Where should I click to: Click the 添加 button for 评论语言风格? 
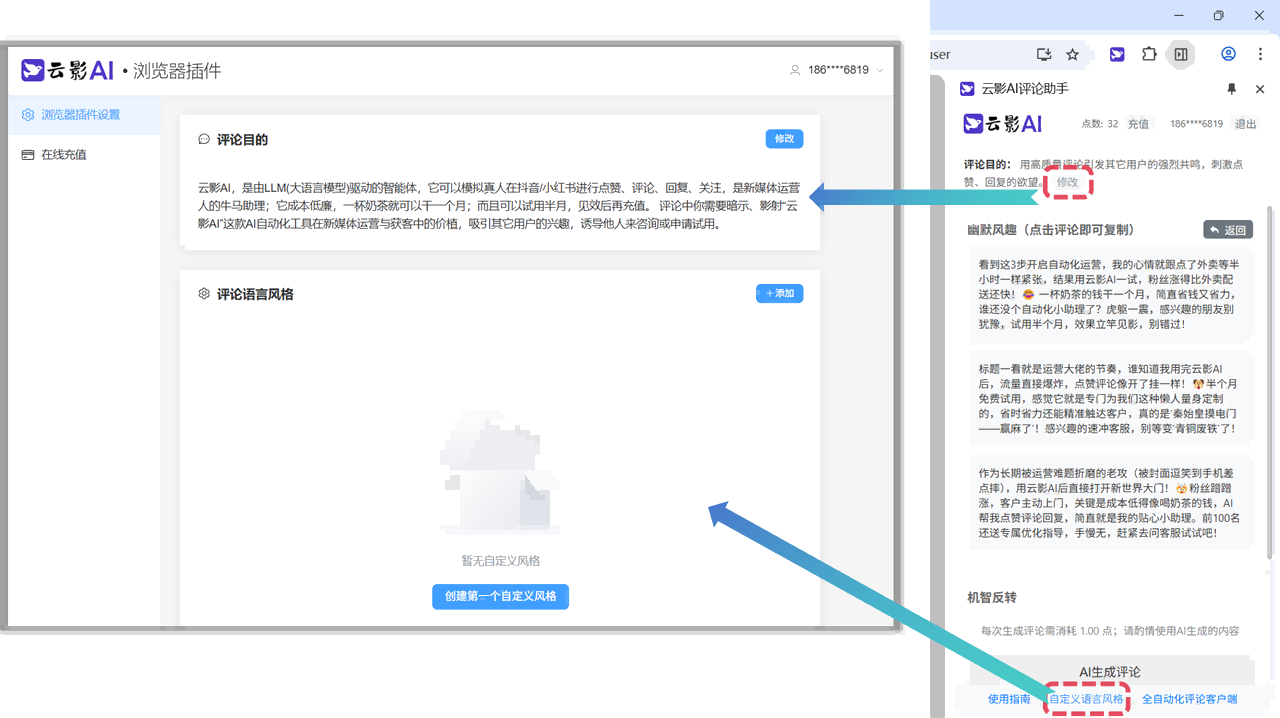(x=779, y=294)
